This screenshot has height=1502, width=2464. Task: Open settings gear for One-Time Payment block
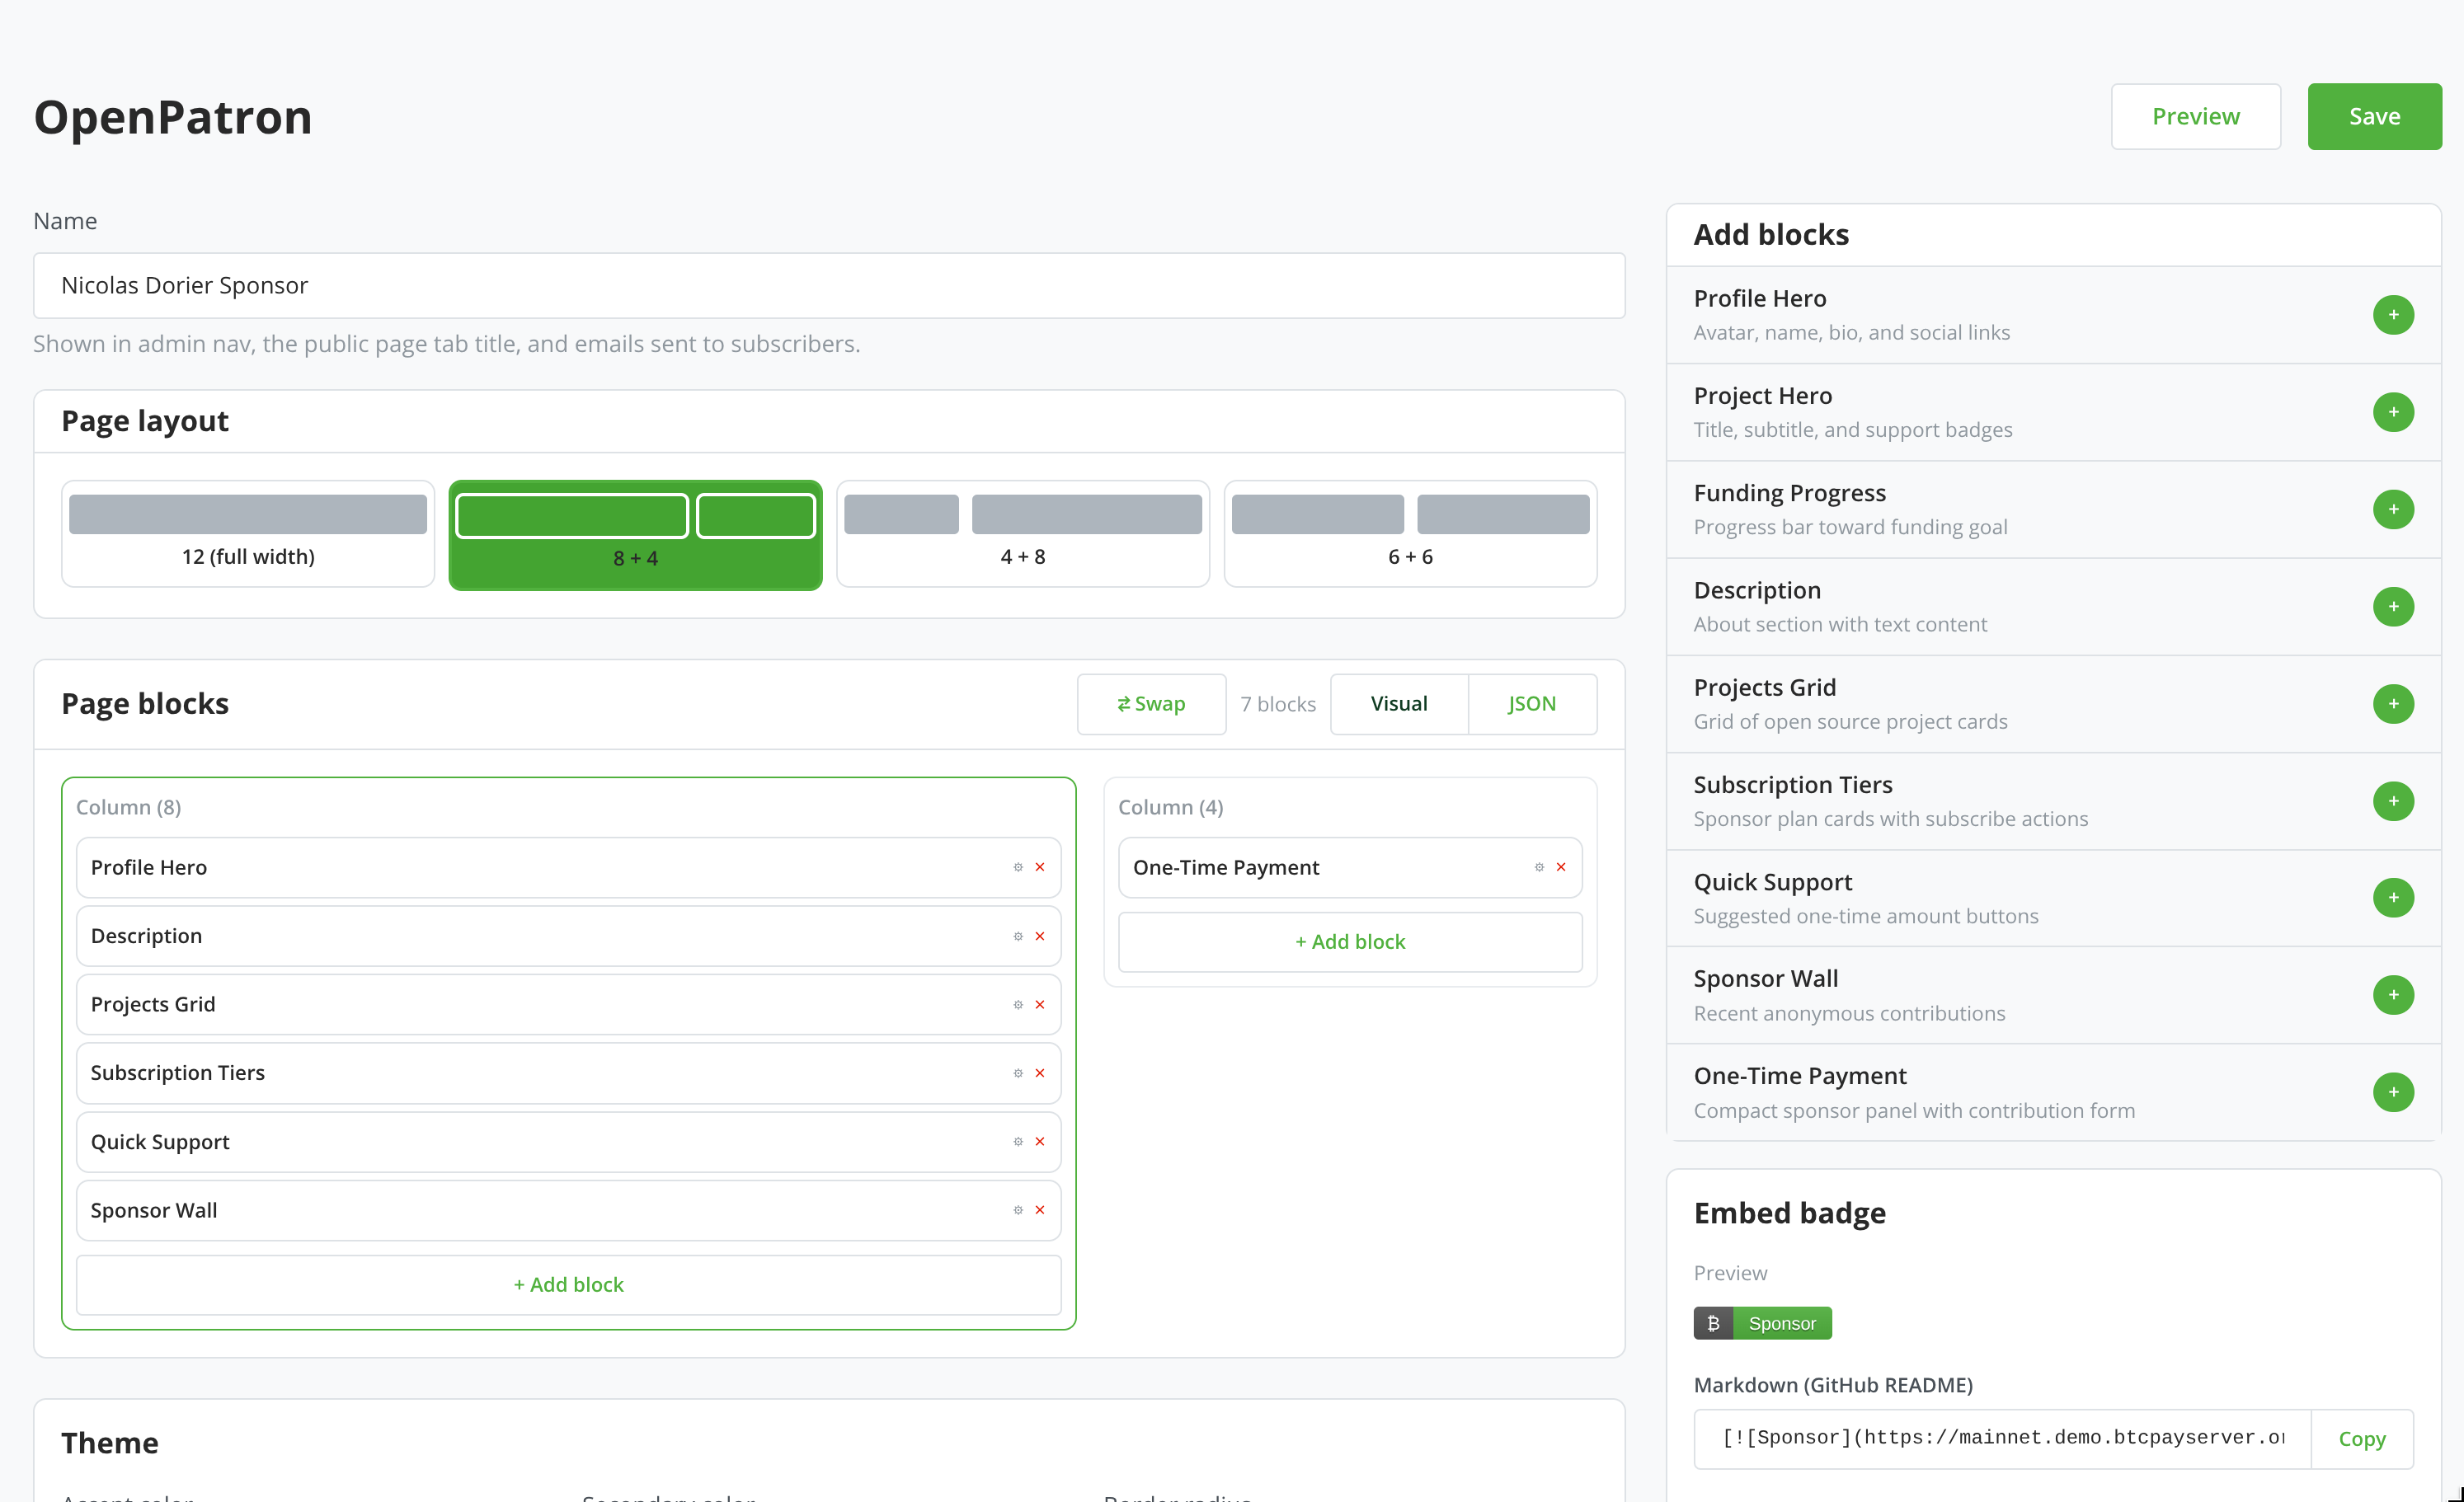tap(1539, 867)
